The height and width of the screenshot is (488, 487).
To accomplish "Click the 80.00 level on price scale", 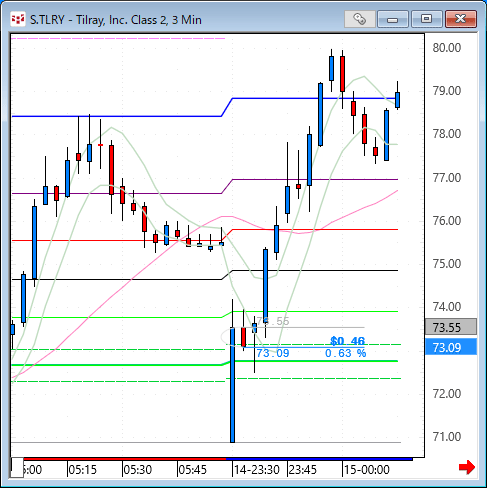I will click(447, 48).
